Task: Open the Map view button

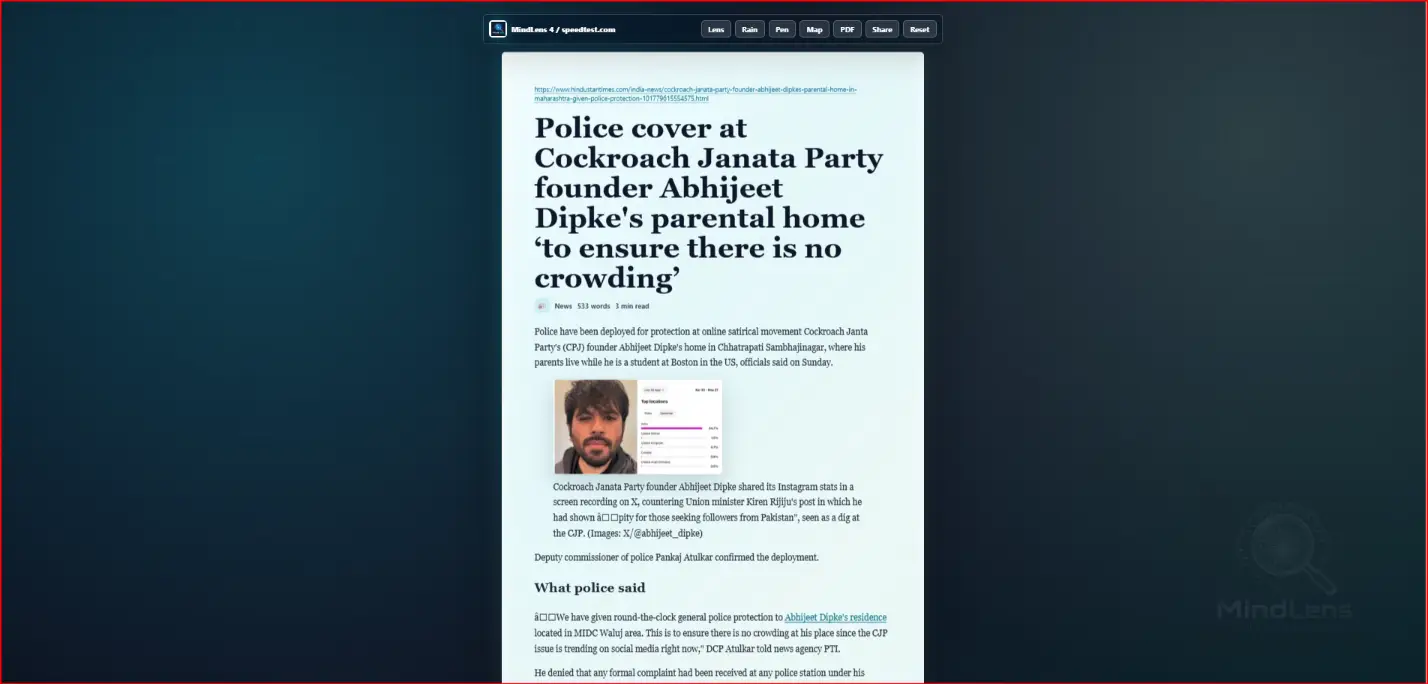Action: (x=815, y=29)
